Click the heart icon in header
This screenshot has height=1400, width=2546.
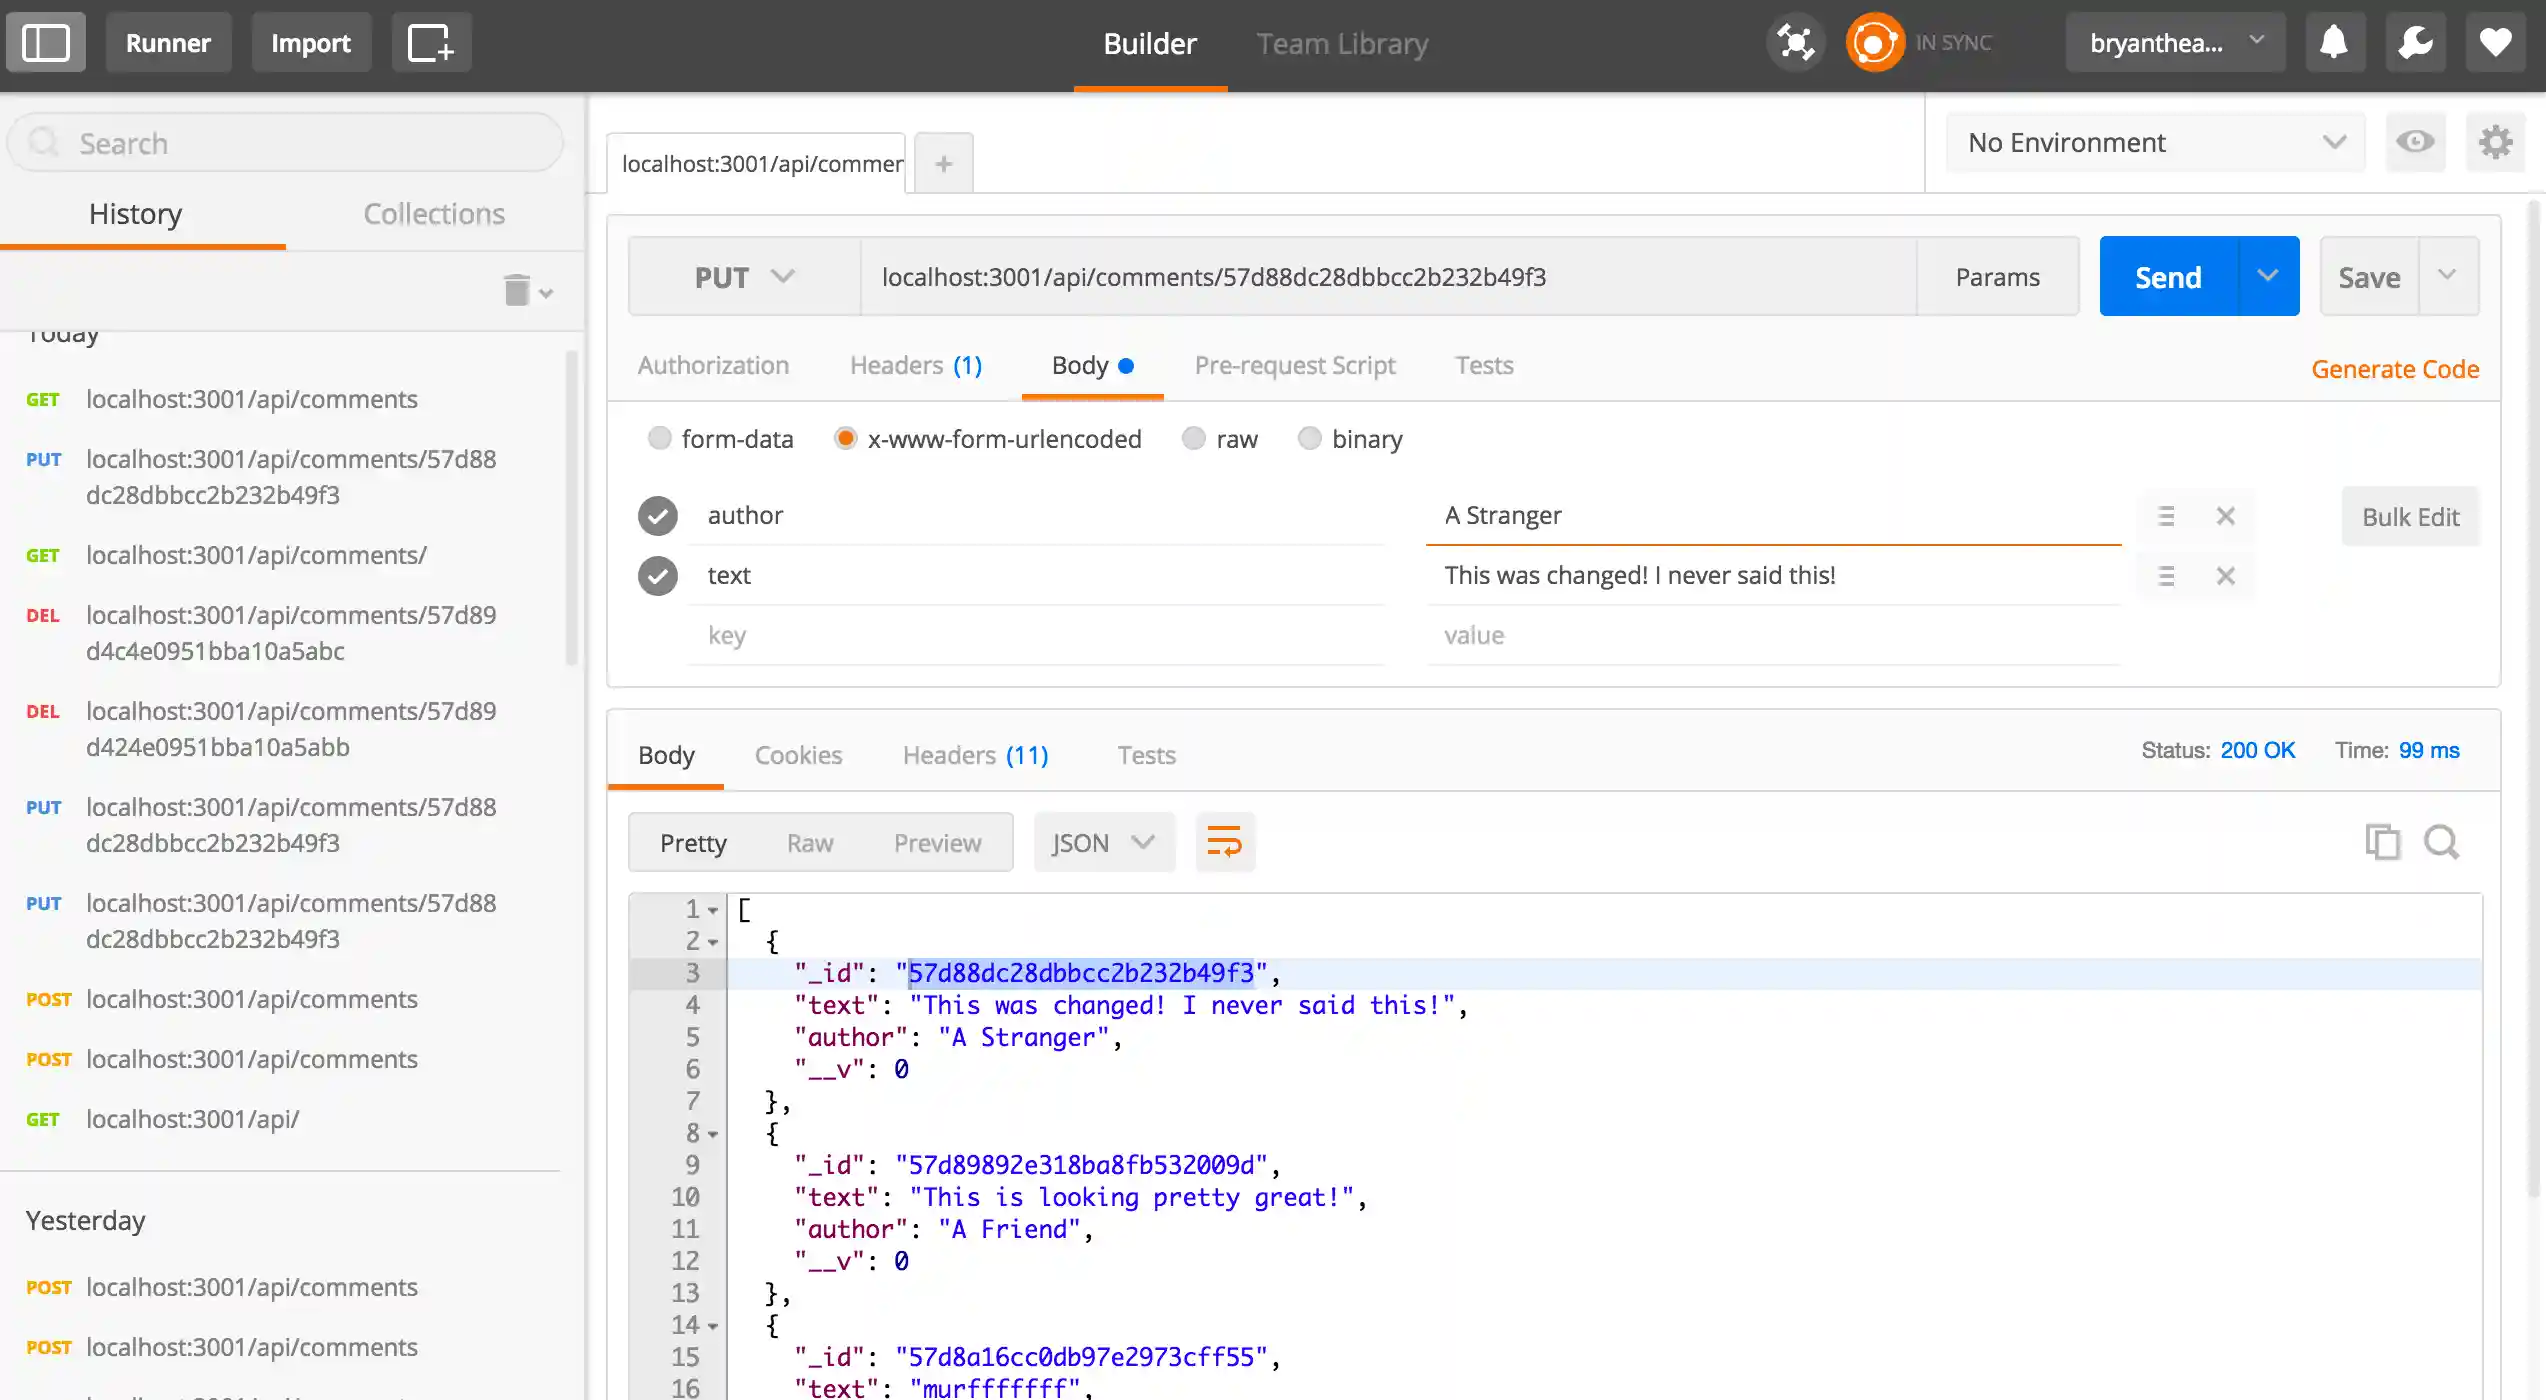[x=2495, y=43]
